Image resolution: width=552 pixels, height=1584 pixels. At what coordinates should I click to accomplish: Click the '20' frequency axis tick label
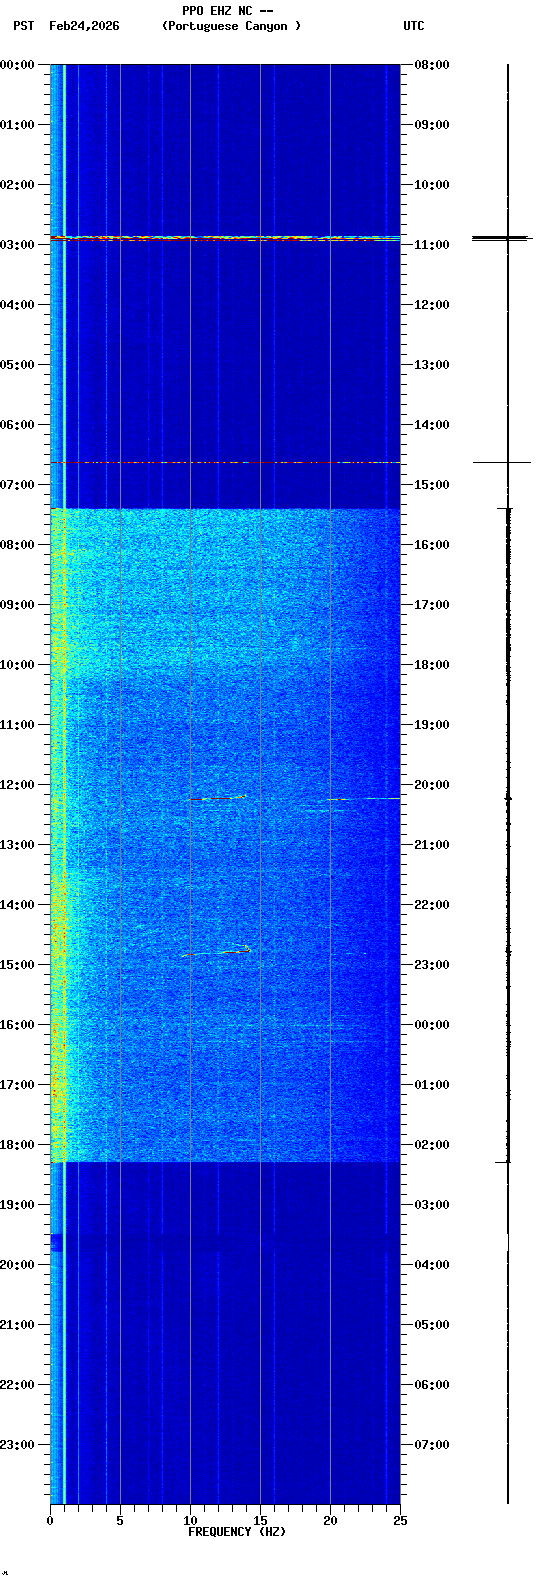(x=330, y=1521)
